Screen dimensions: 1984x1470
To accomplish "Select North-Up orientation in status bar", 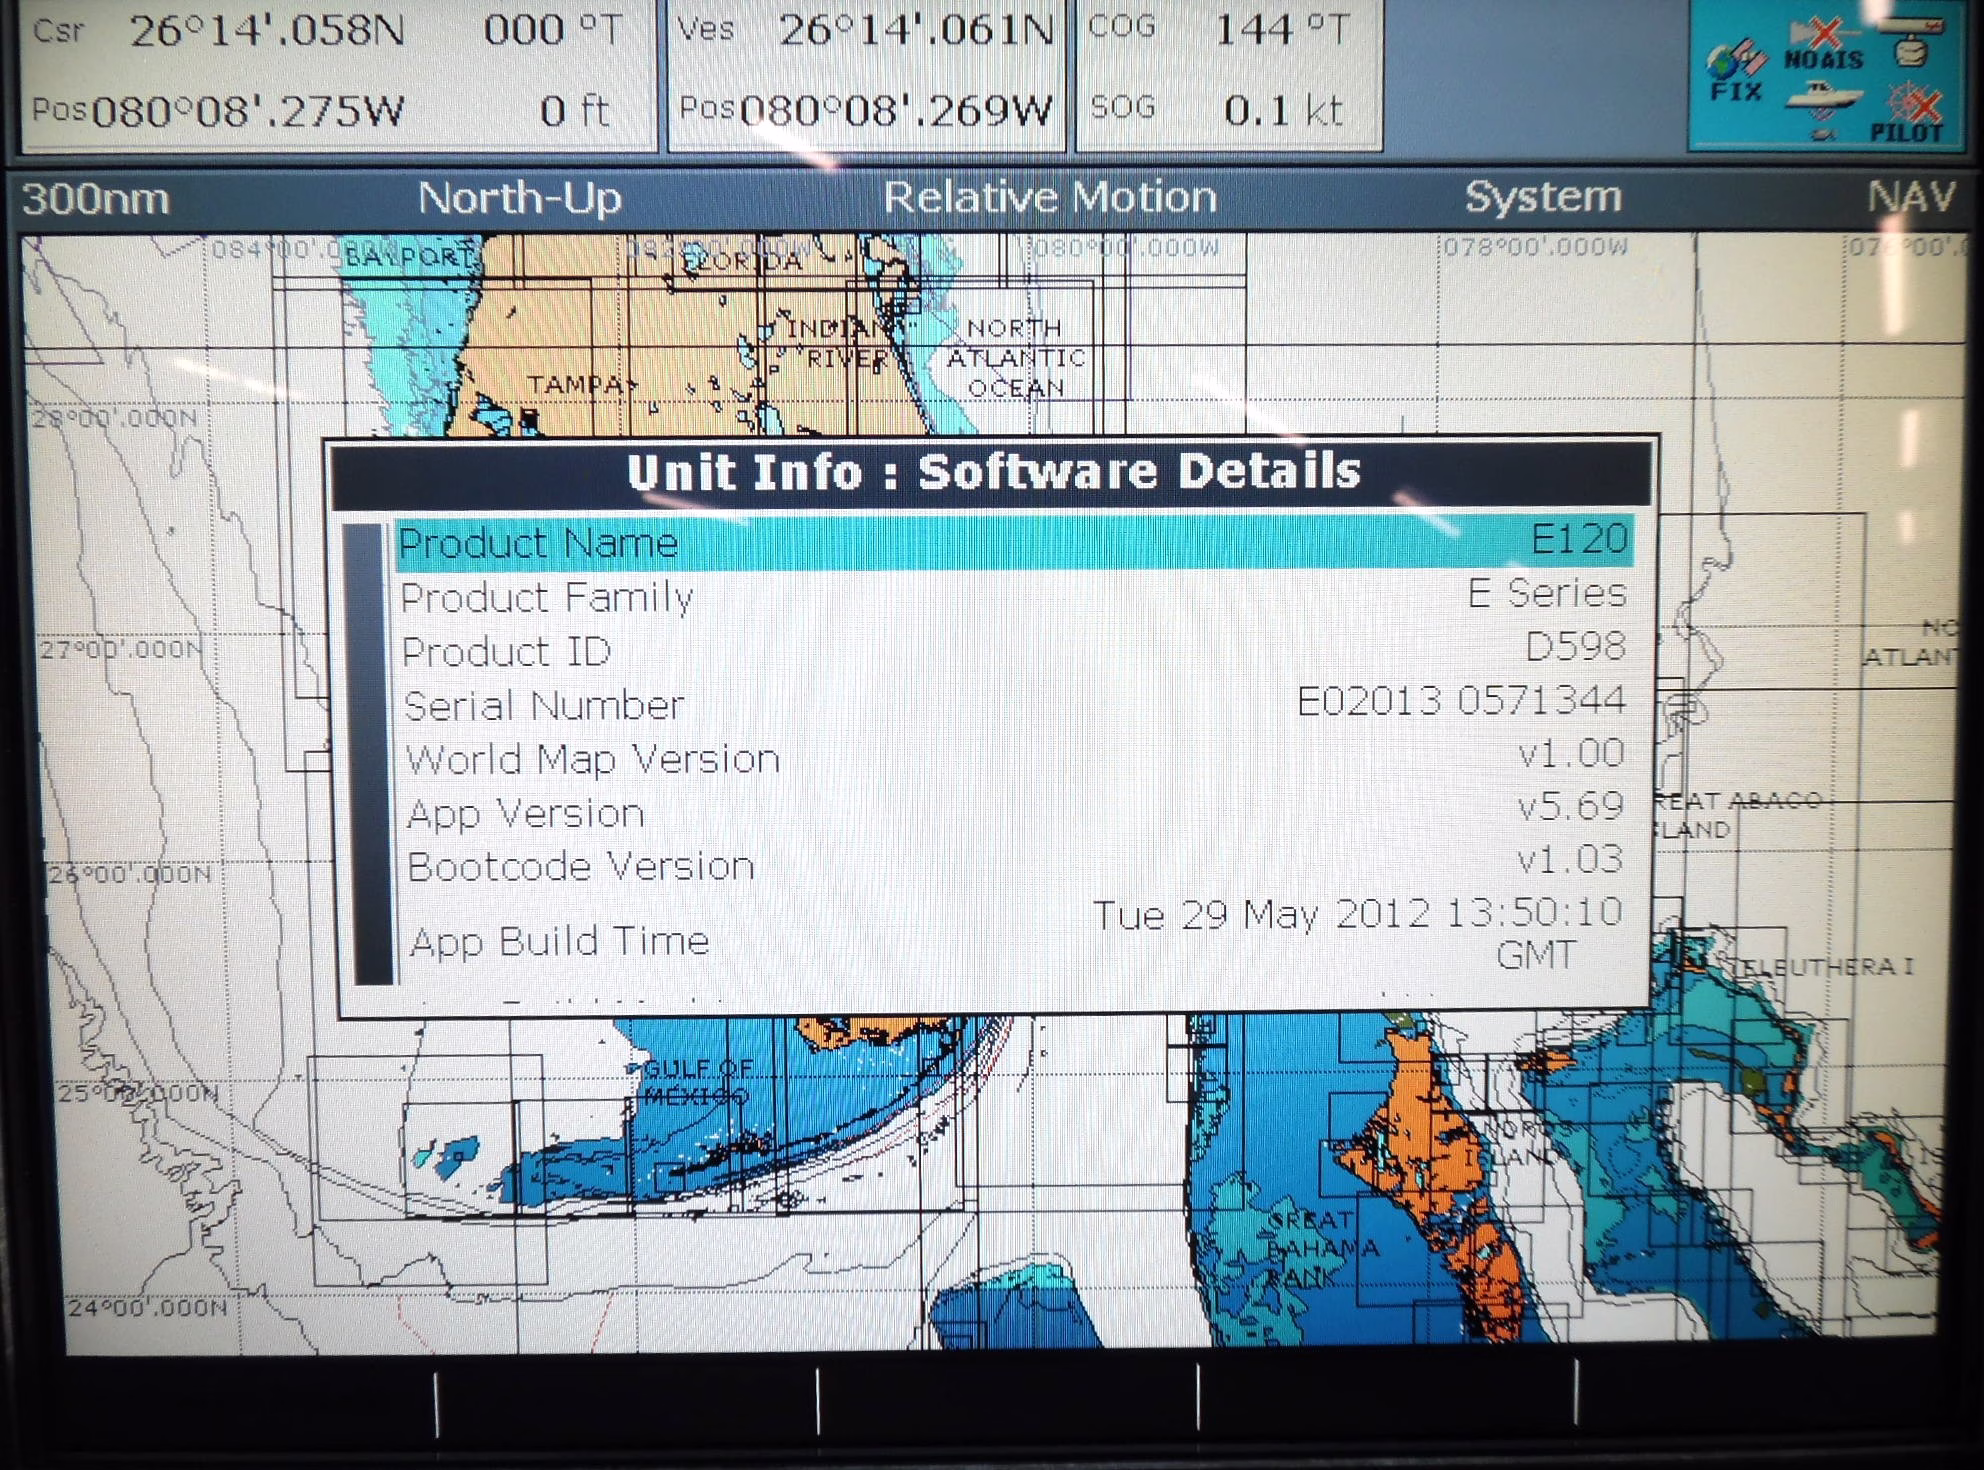I will tap(520, 198).
